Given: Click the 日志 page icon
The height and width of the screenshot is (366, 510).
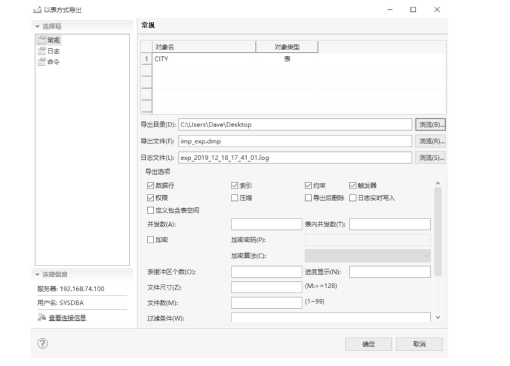Looking at the screenshot, I should [x=42, y=51].
